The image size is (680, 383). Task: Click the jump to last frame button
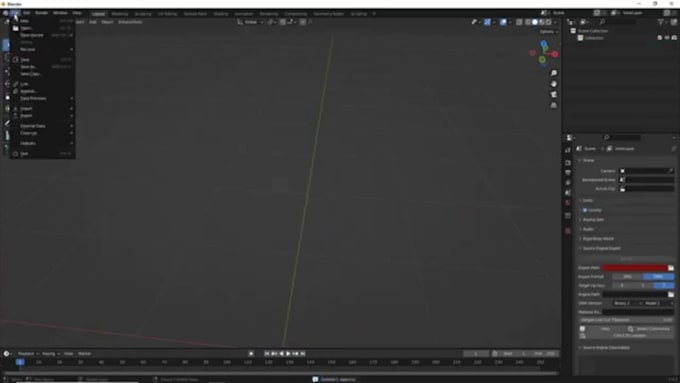[x=303, y=354]
